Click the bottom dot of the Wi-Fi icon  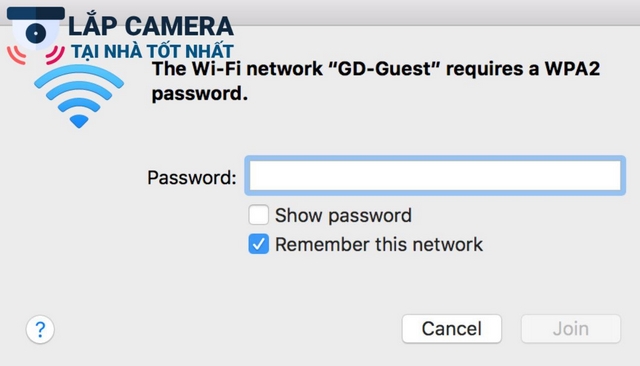click(x=79, y=122)
